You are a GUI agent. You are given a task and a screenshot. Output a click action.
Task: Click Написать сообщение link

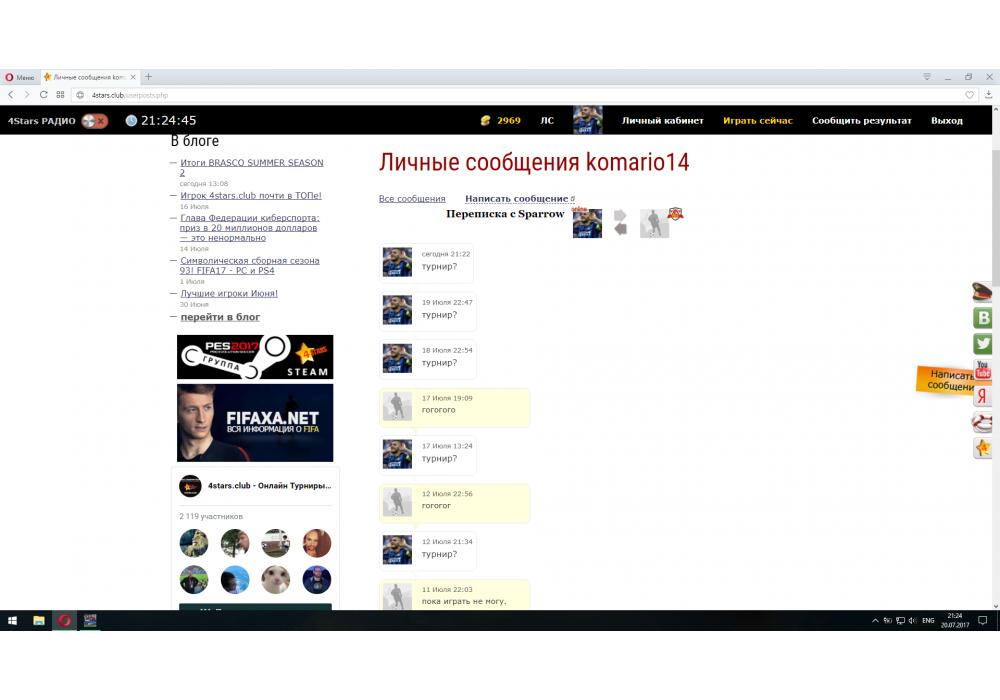point(517,199)
